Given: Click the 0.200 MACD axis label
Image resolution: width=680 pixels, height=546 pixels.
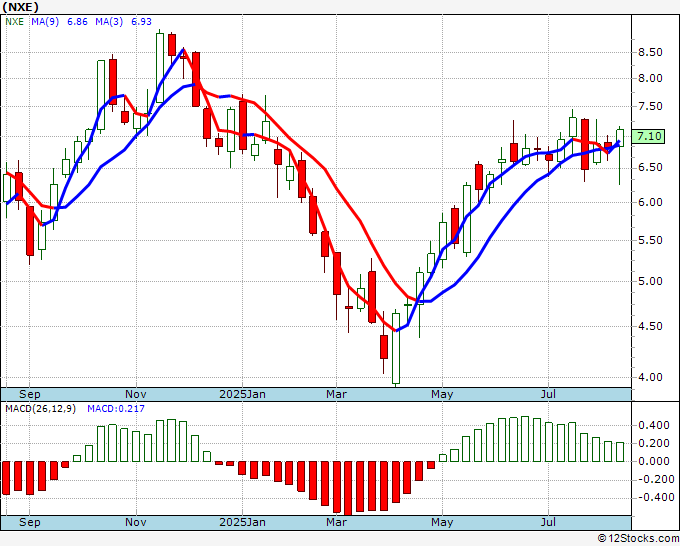Looking at the screenshot, I should pos(654,443).
